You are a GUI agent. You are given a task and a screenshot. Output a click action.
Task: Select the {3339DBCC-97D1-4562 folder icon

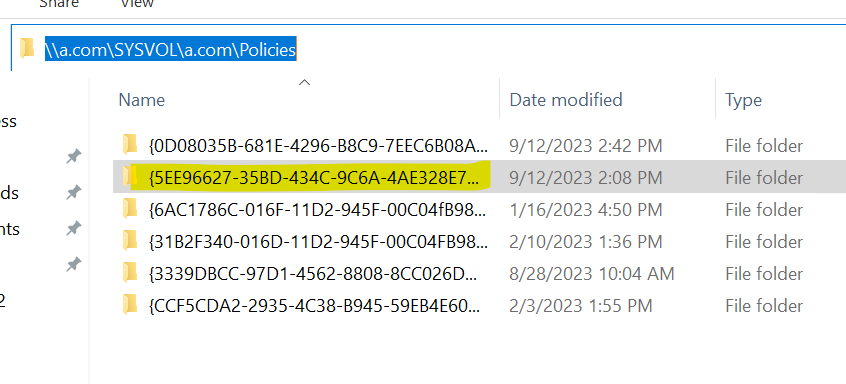point(129,272)
